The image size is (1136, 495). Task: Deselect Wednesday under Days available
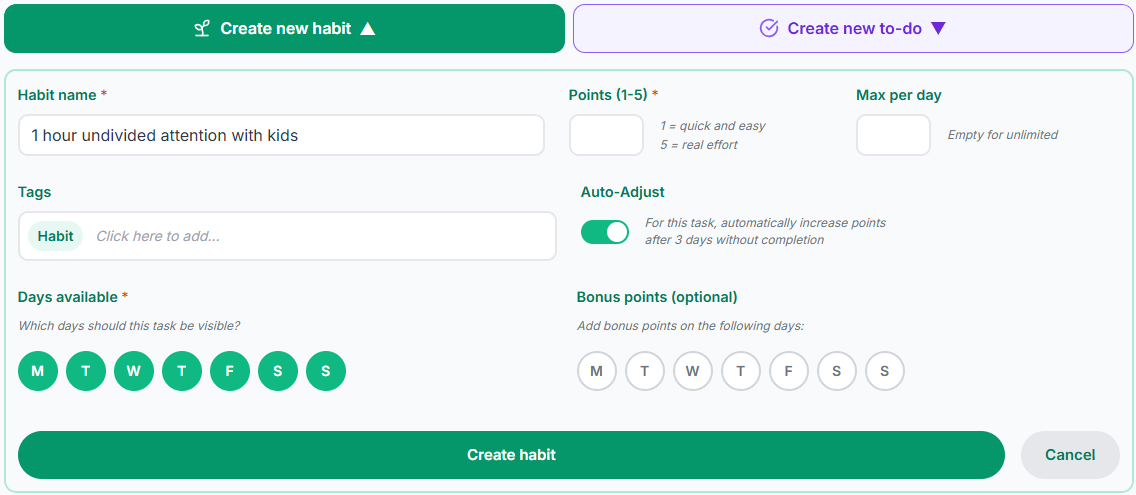coord(133,371)
